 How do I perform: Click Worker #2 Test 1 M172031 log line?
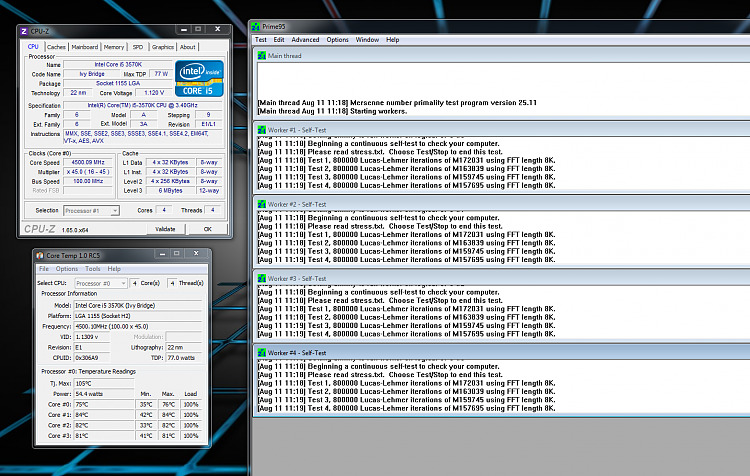pos(407,235)
